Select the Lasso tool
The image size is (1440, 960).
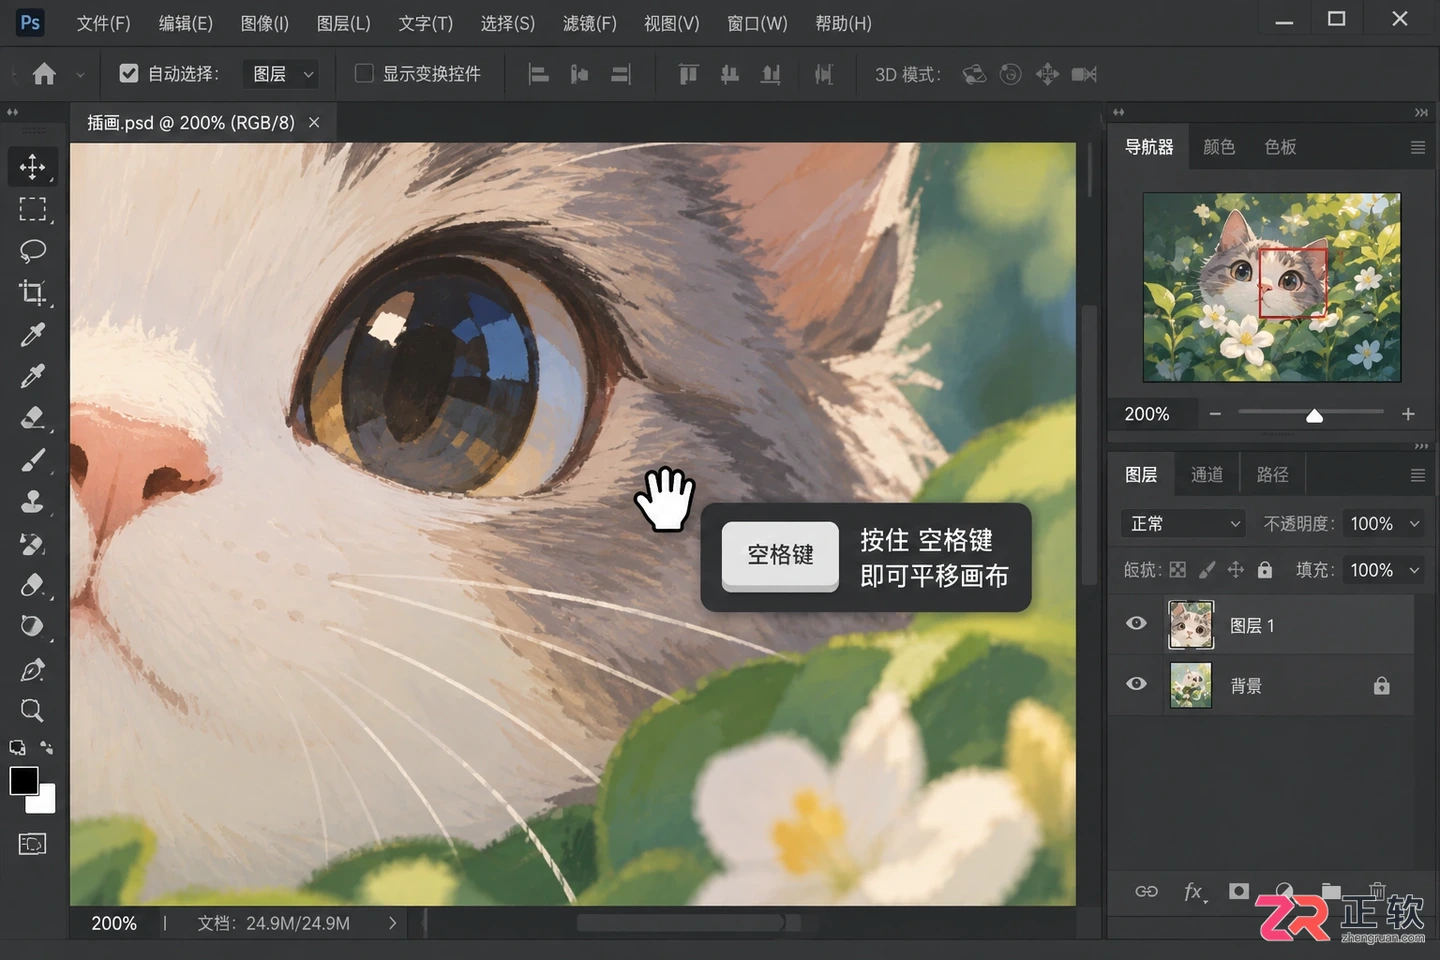(32, 250)
